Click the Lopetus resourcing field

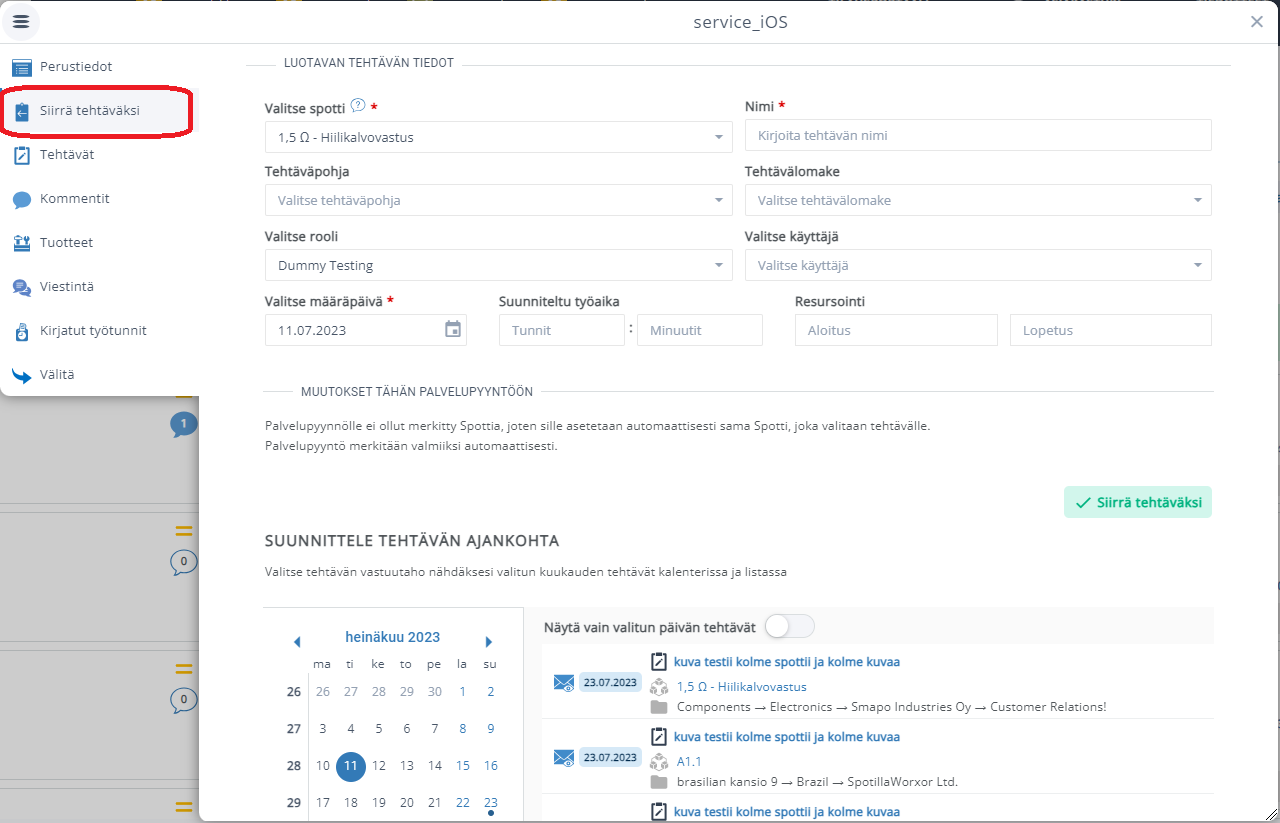click(1111, 330)
